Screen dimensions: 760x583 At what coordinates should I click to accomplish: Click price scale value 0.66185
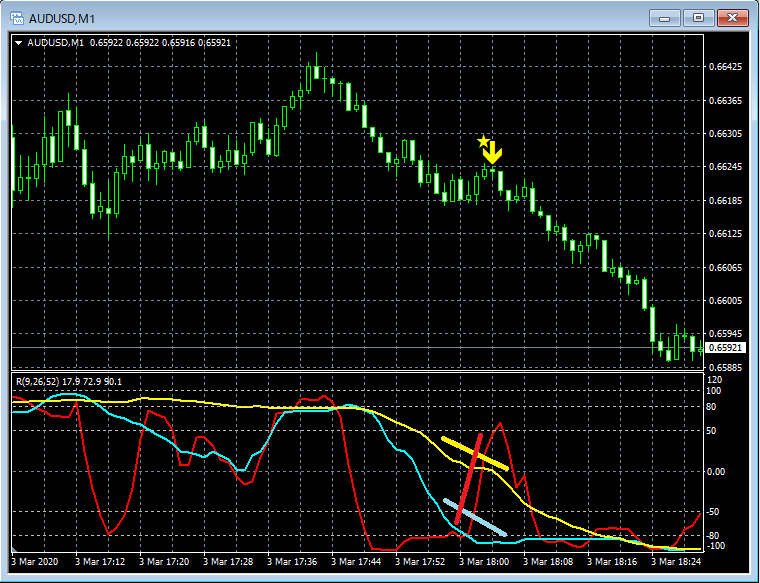coord(725,200)
